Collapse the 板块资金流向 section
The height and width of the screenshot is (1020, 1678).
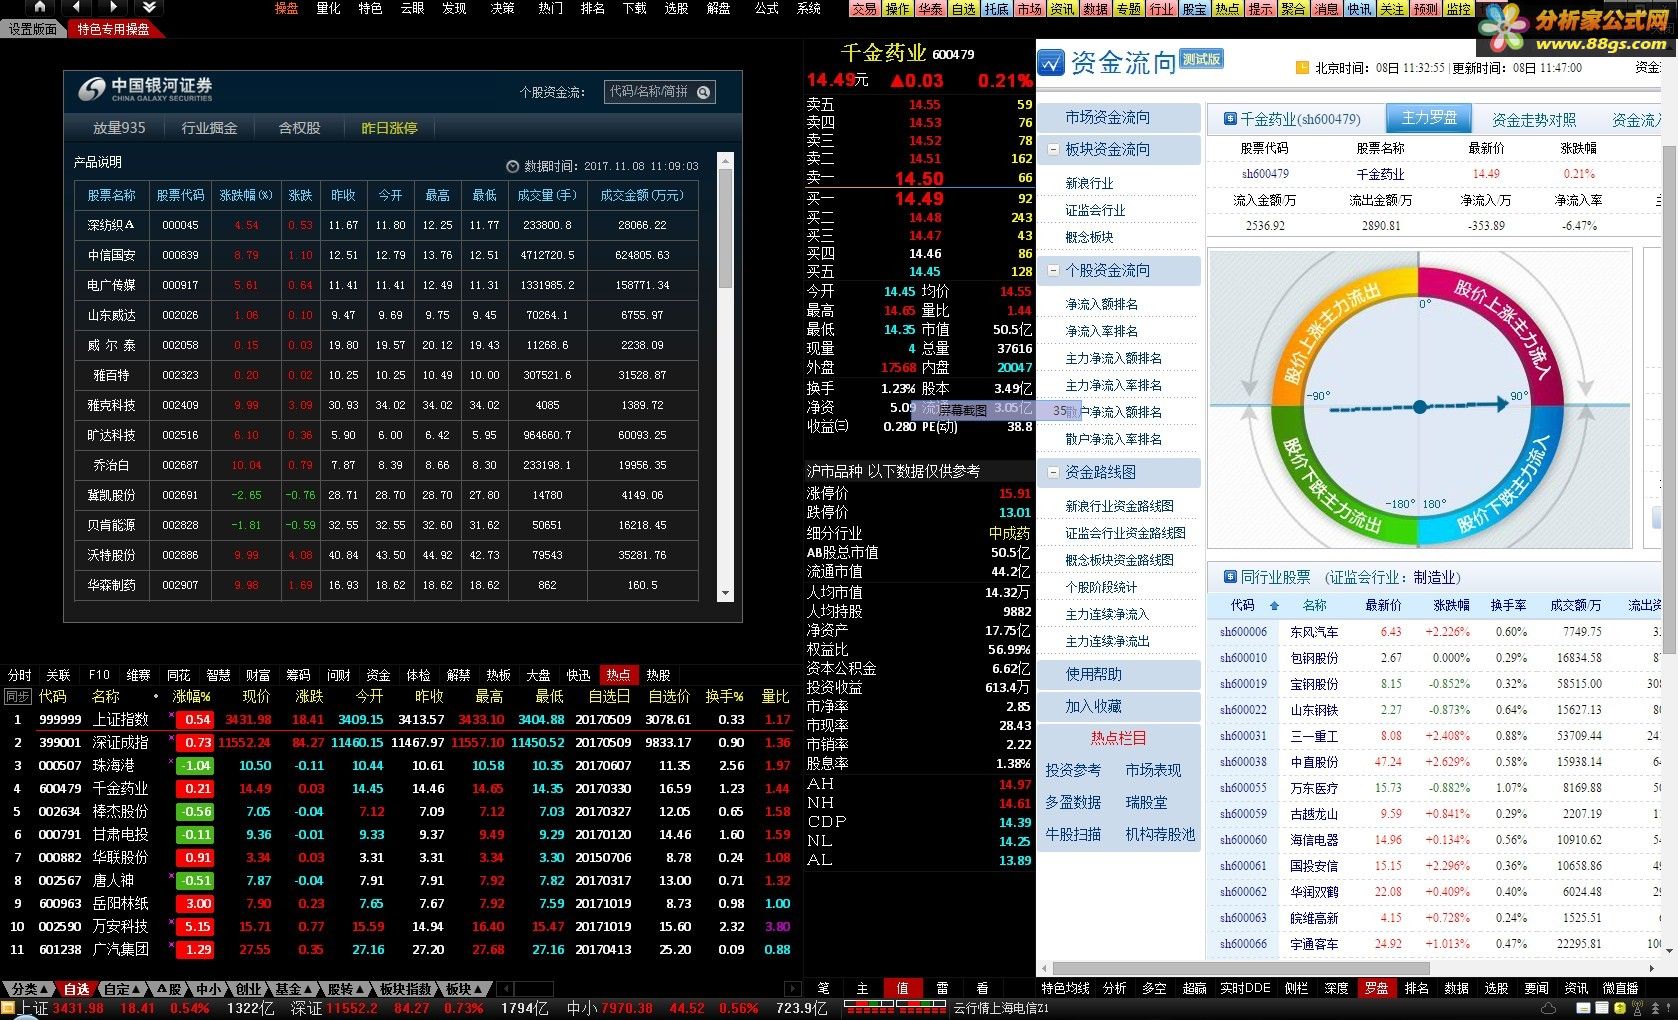click(1054, 149)
